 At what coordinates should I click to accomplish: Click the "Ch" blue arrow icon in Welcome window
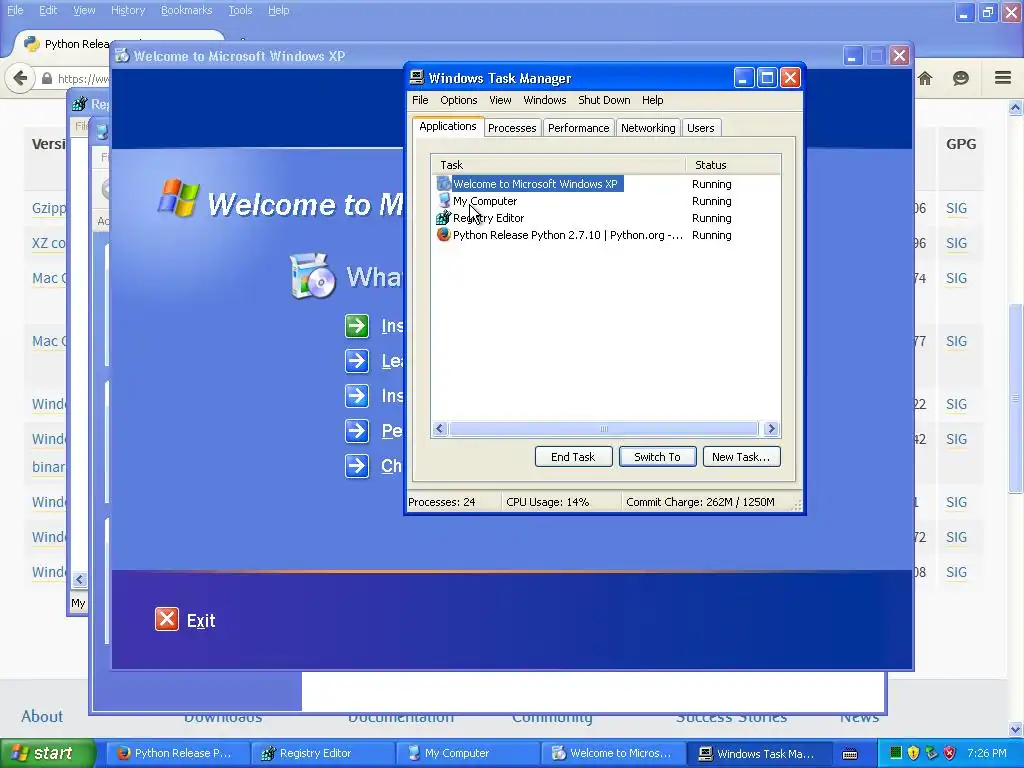point(357,466)
